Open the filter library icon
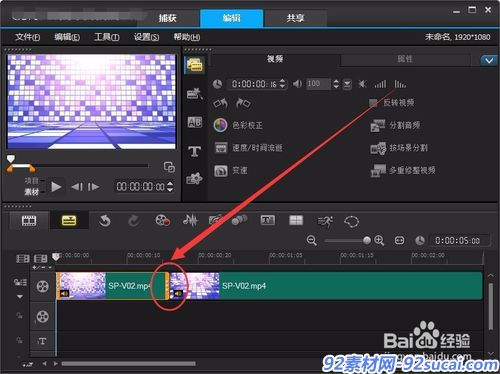This screenshot has width=500, height=374. pos(195,179)
